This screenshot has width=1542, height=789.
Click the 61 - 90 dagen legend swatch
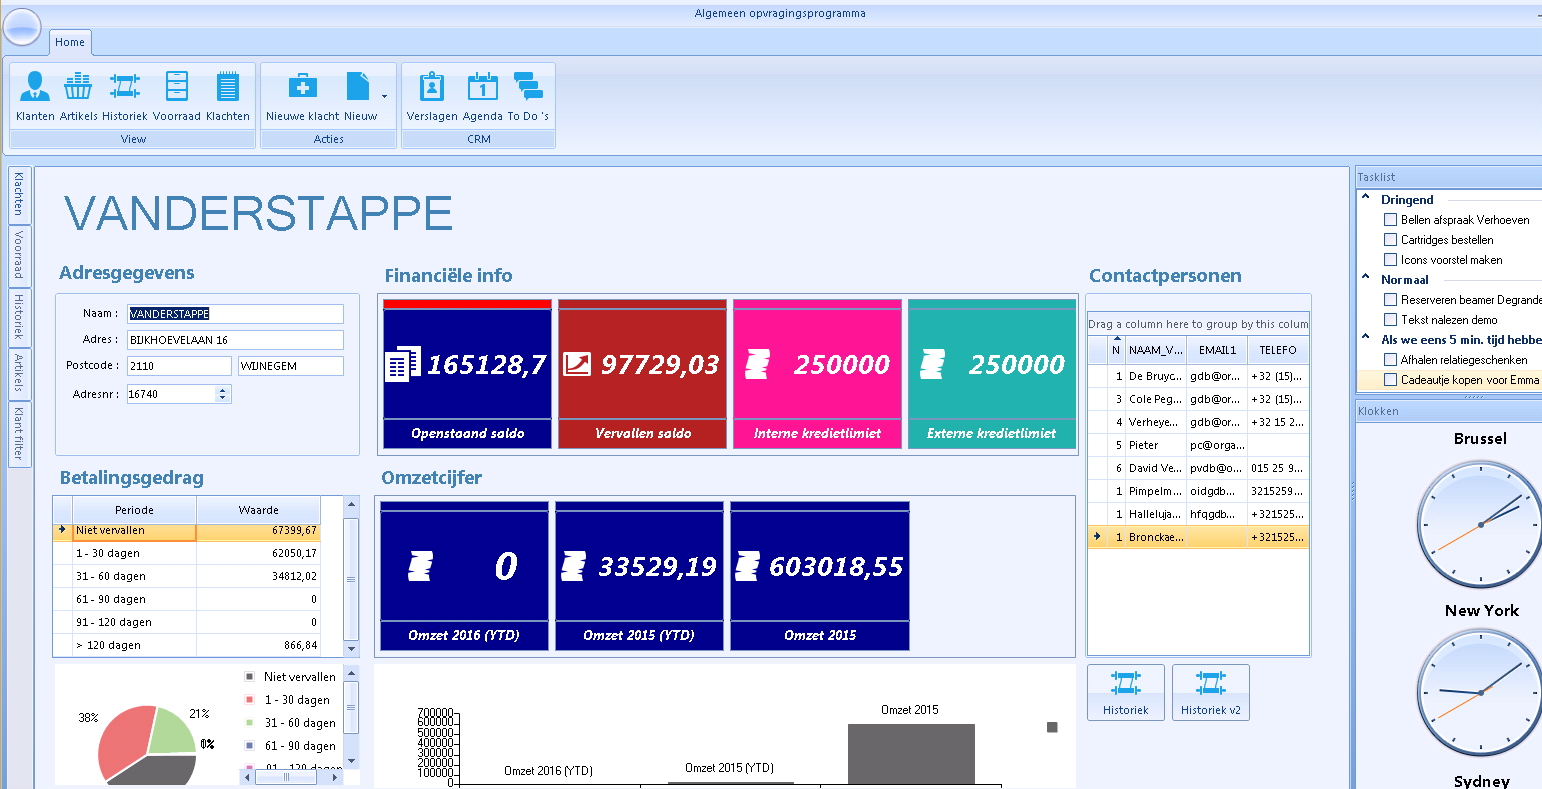[x=249, y=746]
